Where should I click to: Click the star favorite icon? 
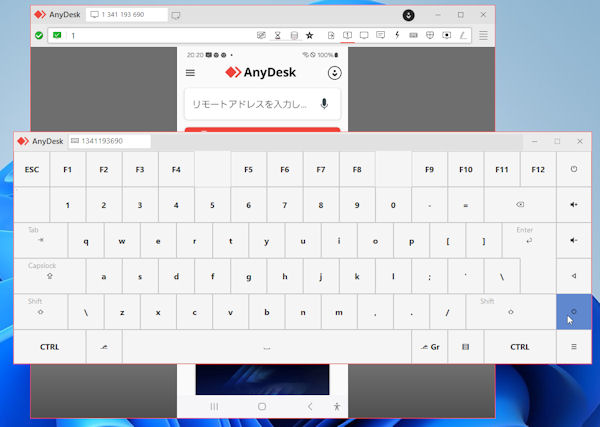coord(309,35)
